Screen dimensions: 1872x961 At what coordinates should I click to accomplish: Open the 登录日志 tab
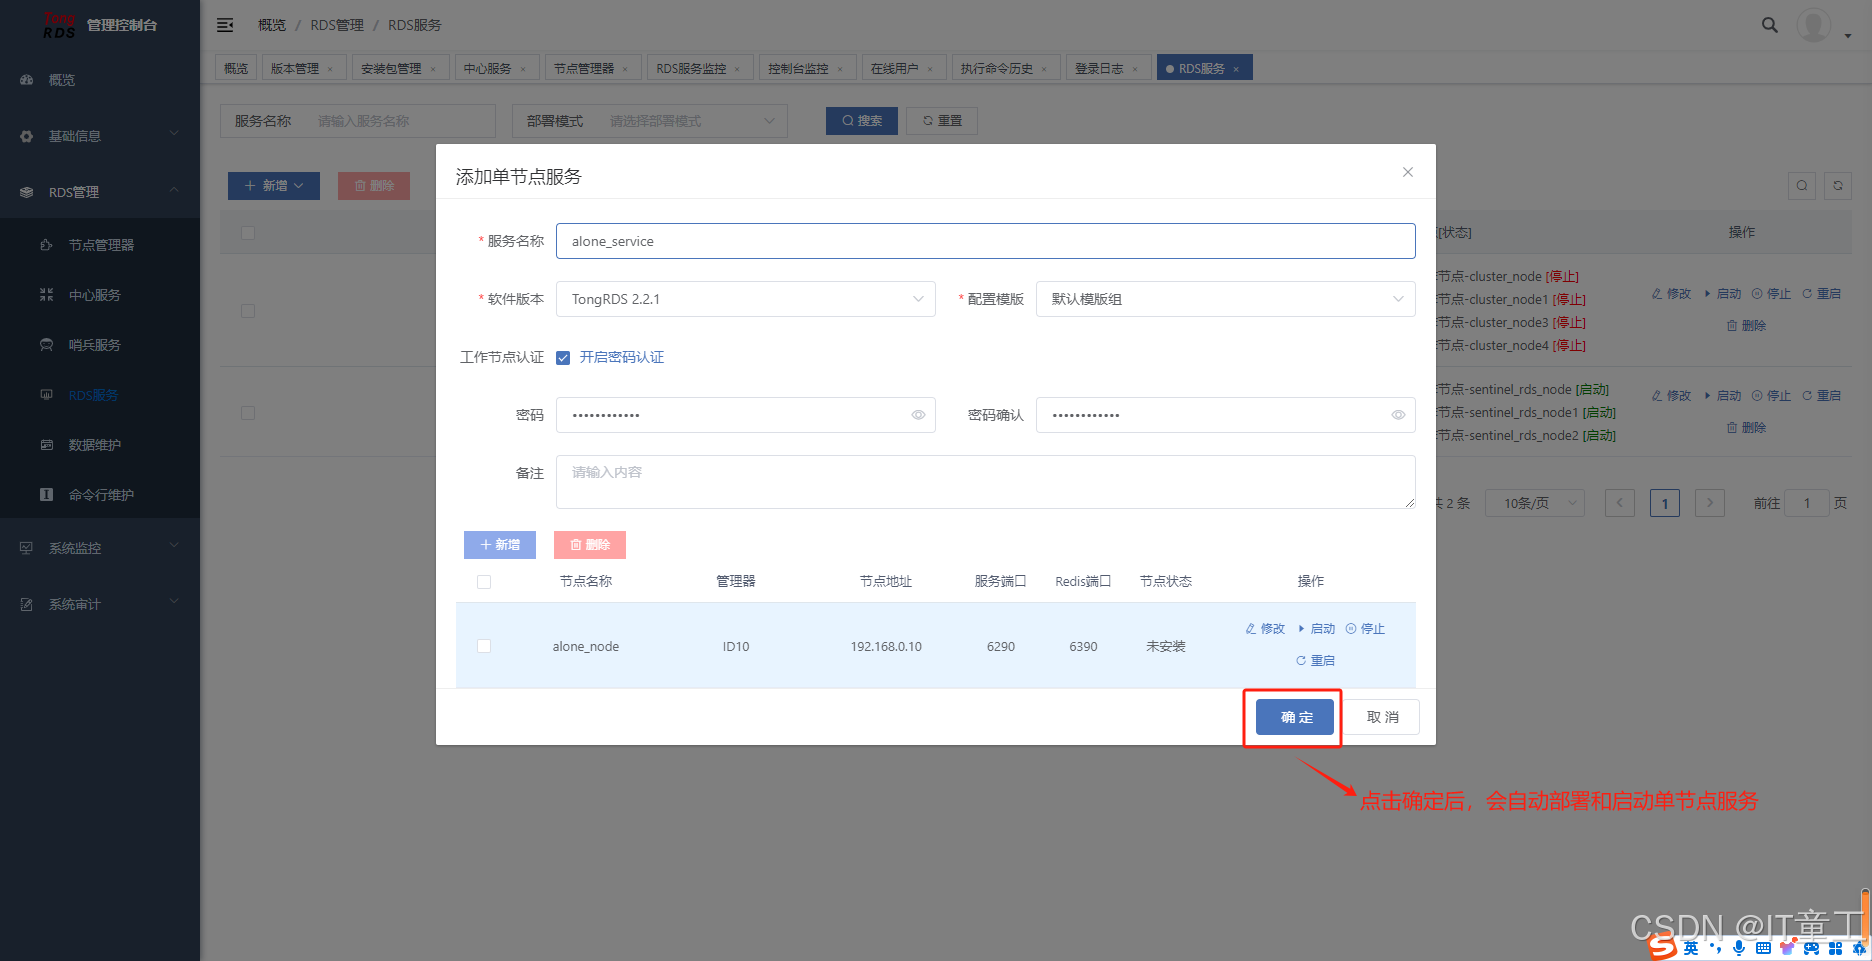[1100, 67]
